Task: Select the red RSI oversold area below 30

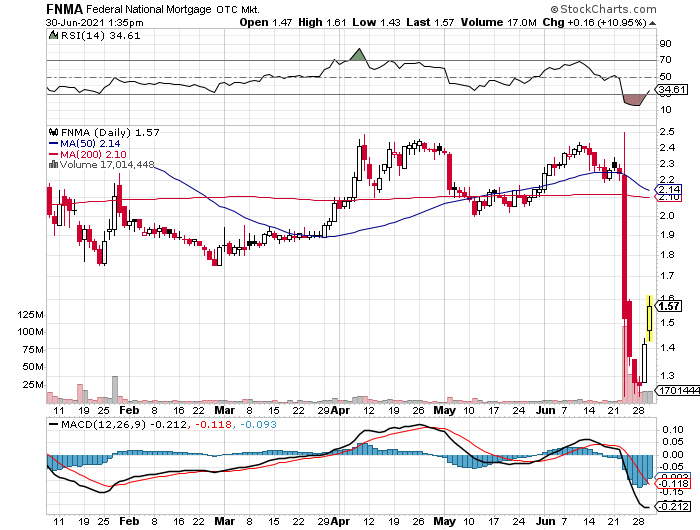Action: (633, 100)
